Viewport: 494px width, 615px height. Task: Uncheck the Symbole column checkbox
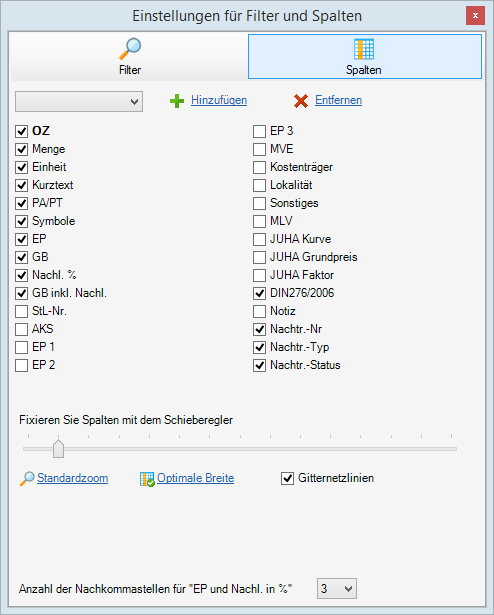(22, 221)
